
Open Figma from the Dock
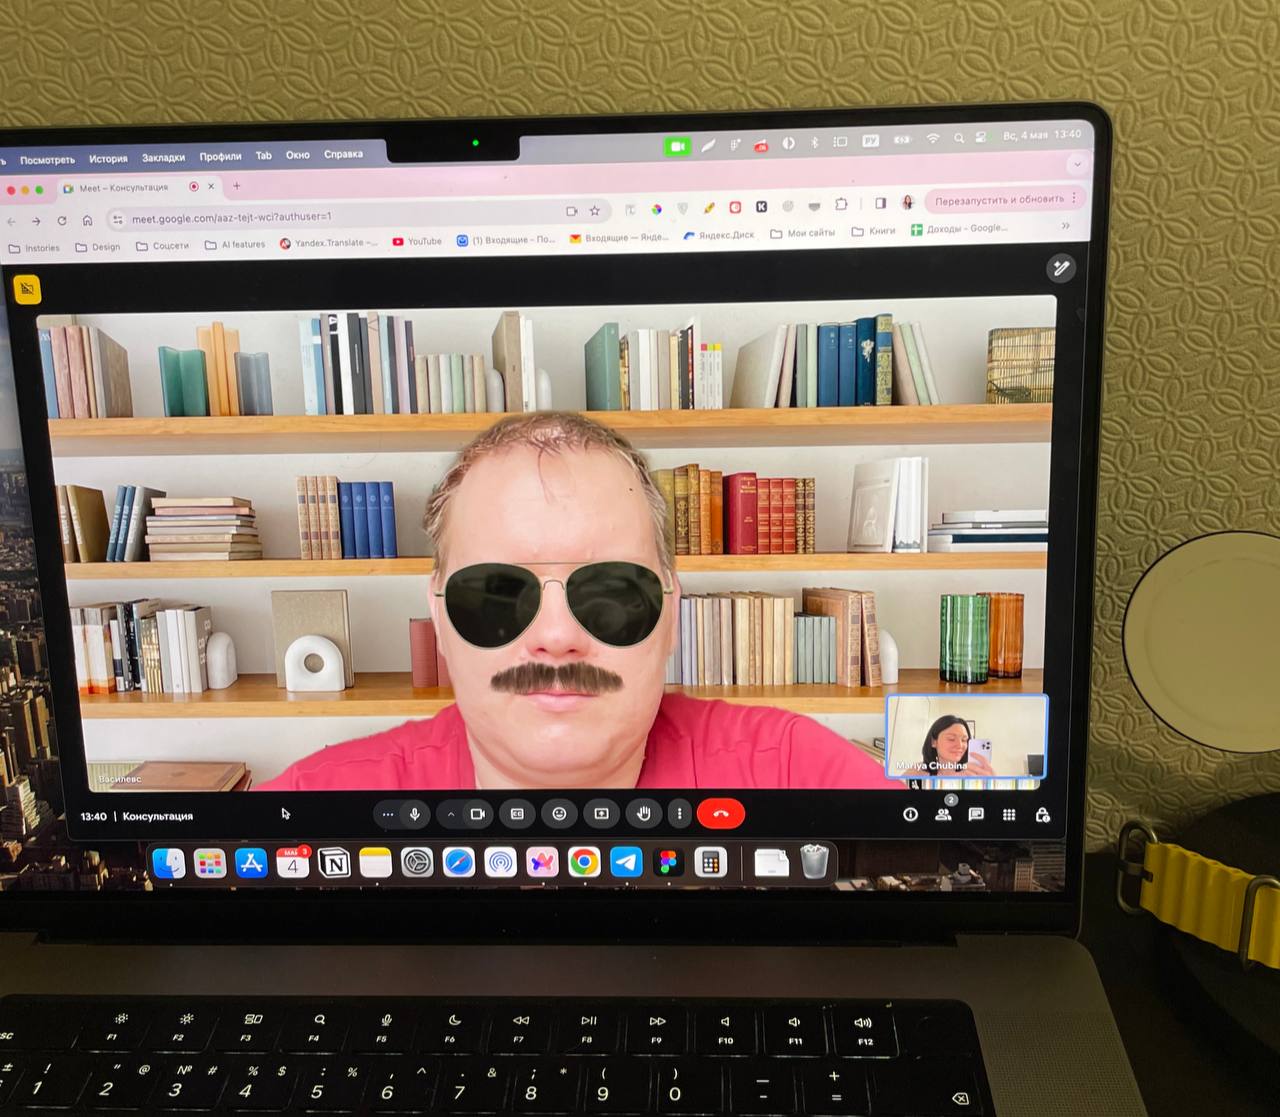668,862
